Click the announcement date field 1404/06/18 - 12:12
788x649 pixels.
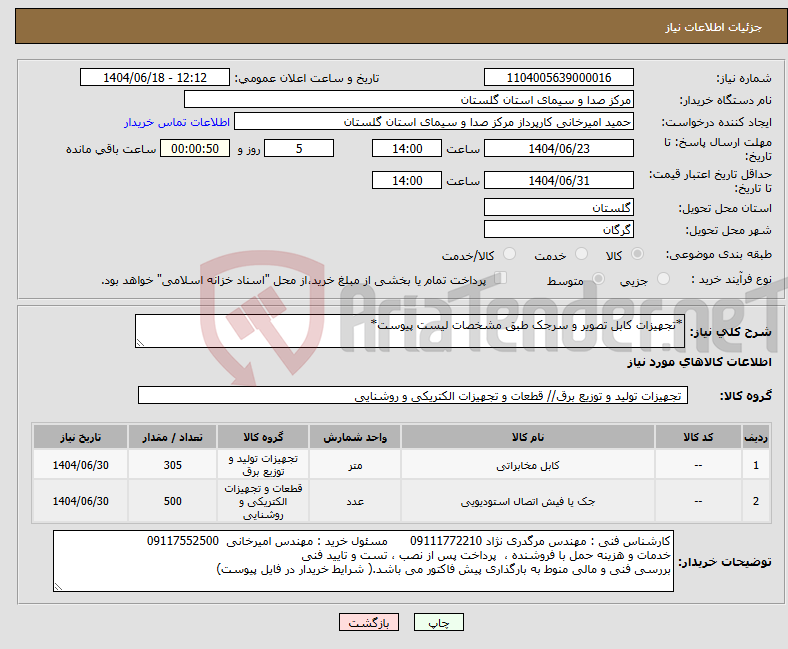tap(155, 77)
